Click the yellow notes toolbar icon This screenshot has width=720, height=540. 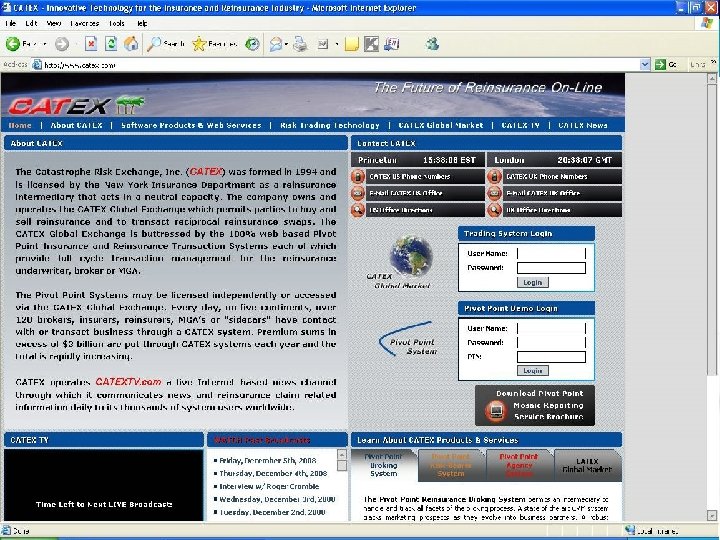pyautogui.click(x=351, y=44)
